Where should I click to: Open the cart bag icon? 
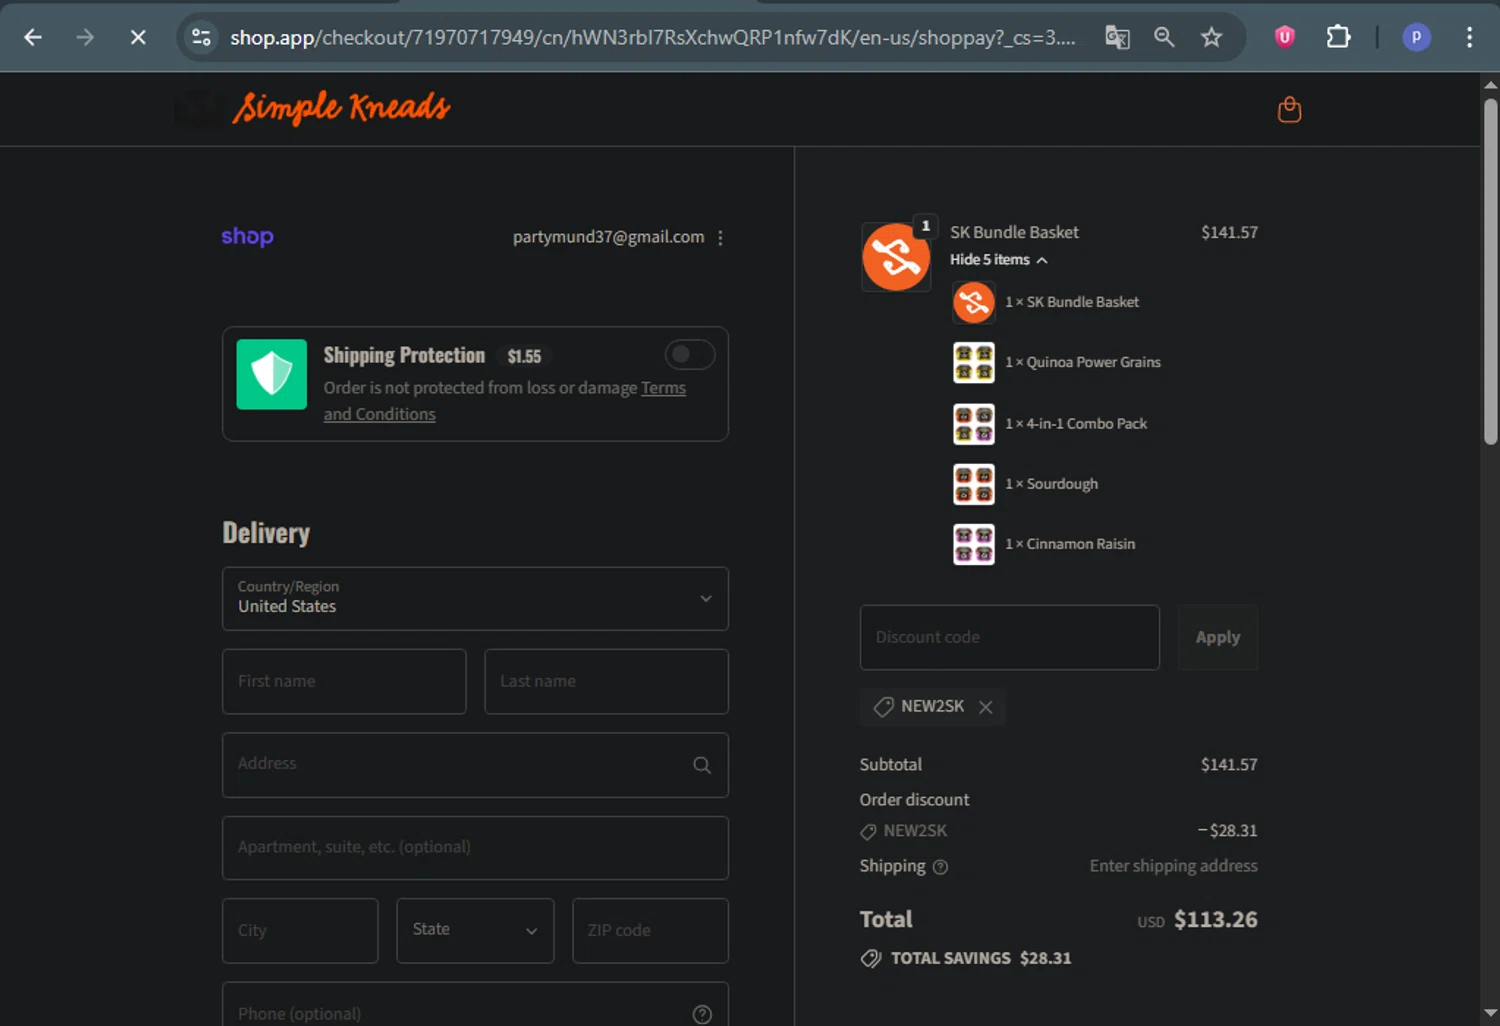pyautogui.click(x=1289, y=109)
